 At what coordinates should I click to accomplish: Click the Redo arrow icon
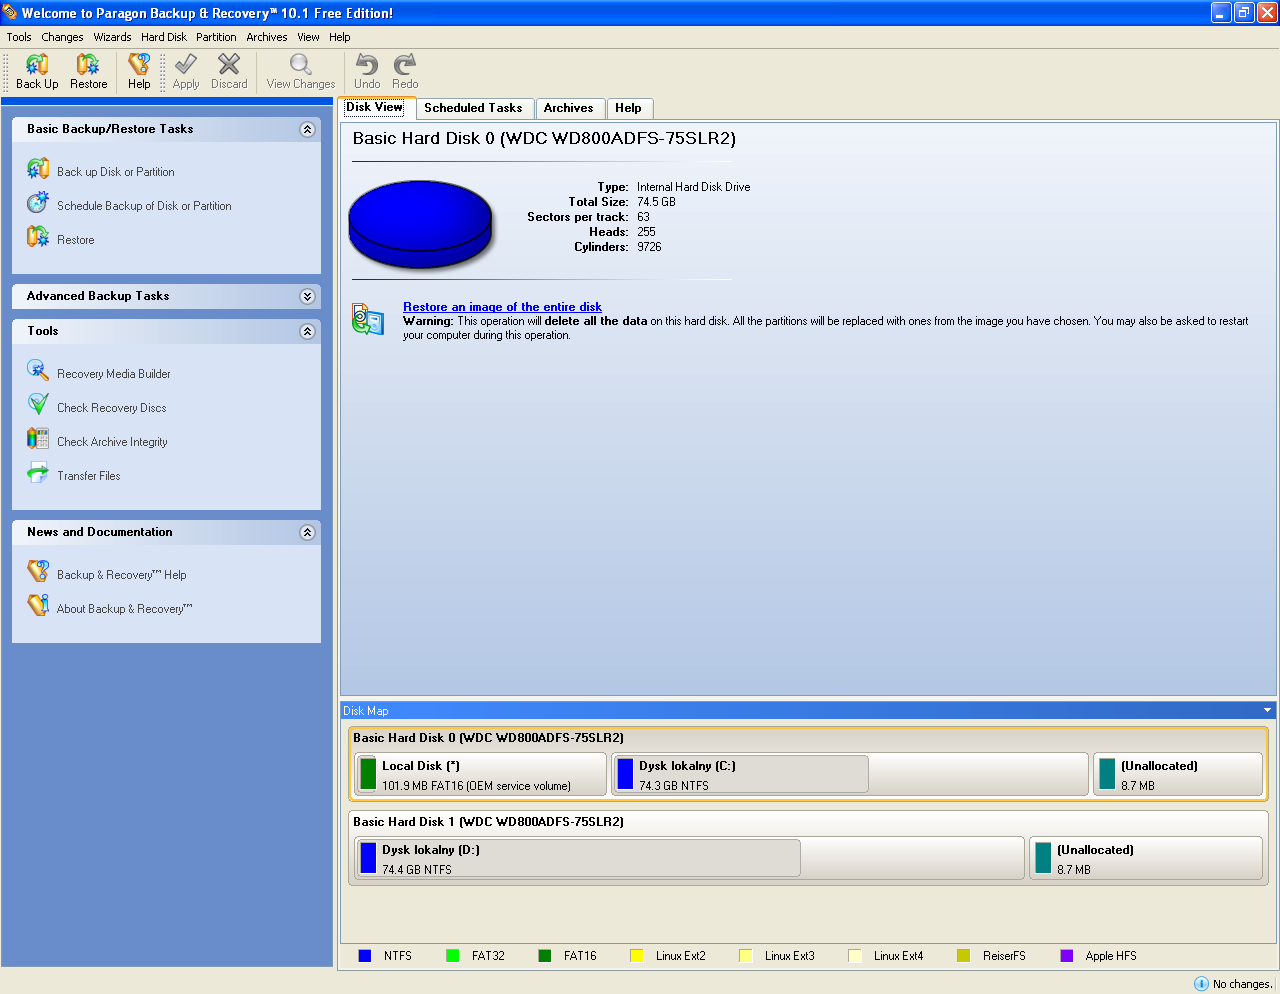[x=405, y=65]
